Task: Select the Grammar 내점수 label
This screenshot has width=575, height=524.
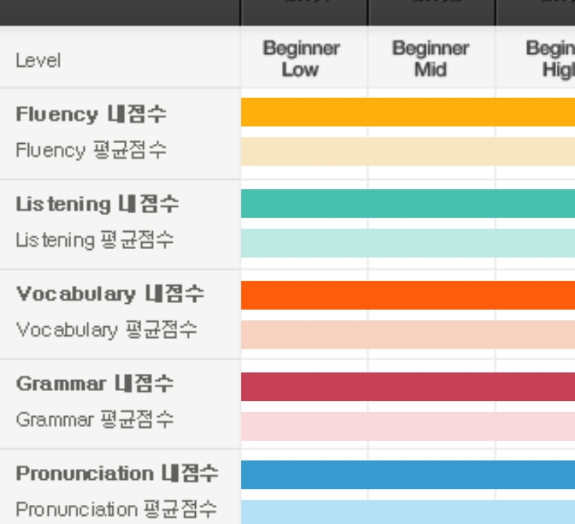Action: point(95,384)
